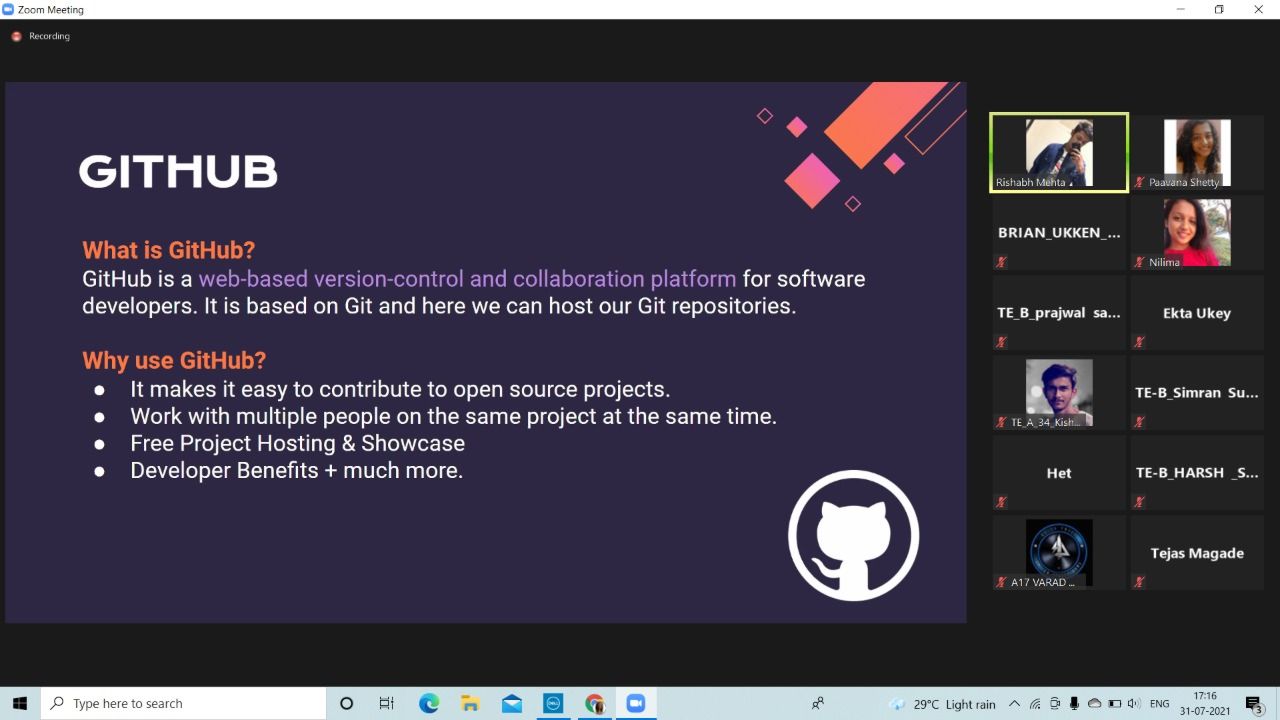Click the OneDrive cloud tray icon
The width and height of the screenshot is (1280, 720).
click(1094, 704)
